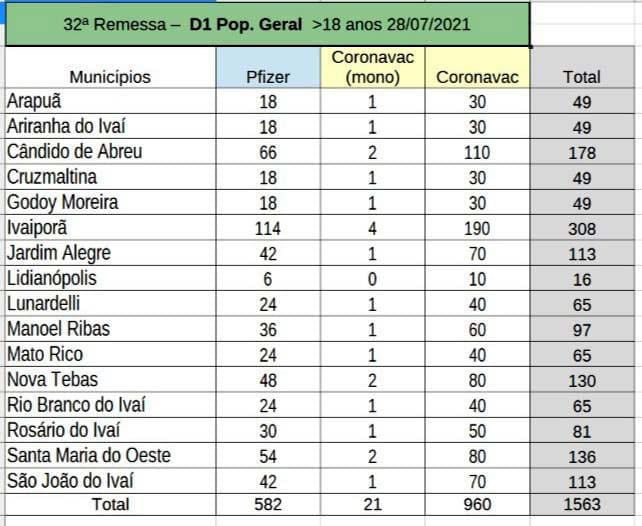The image size is (642, 526).
Task: Select the Pfizer header cell
Action: pos(268,68)
